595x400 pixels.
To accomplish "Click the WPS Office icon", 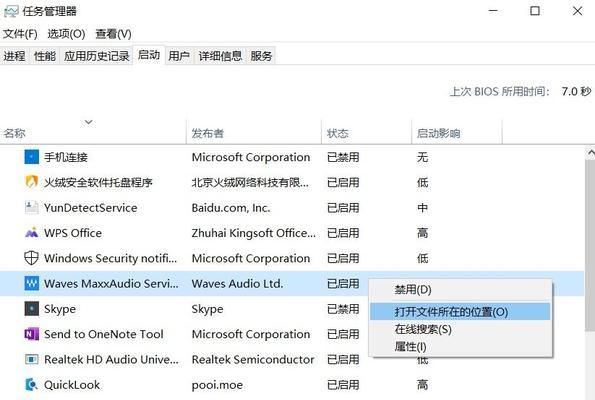I will [31, 233].
